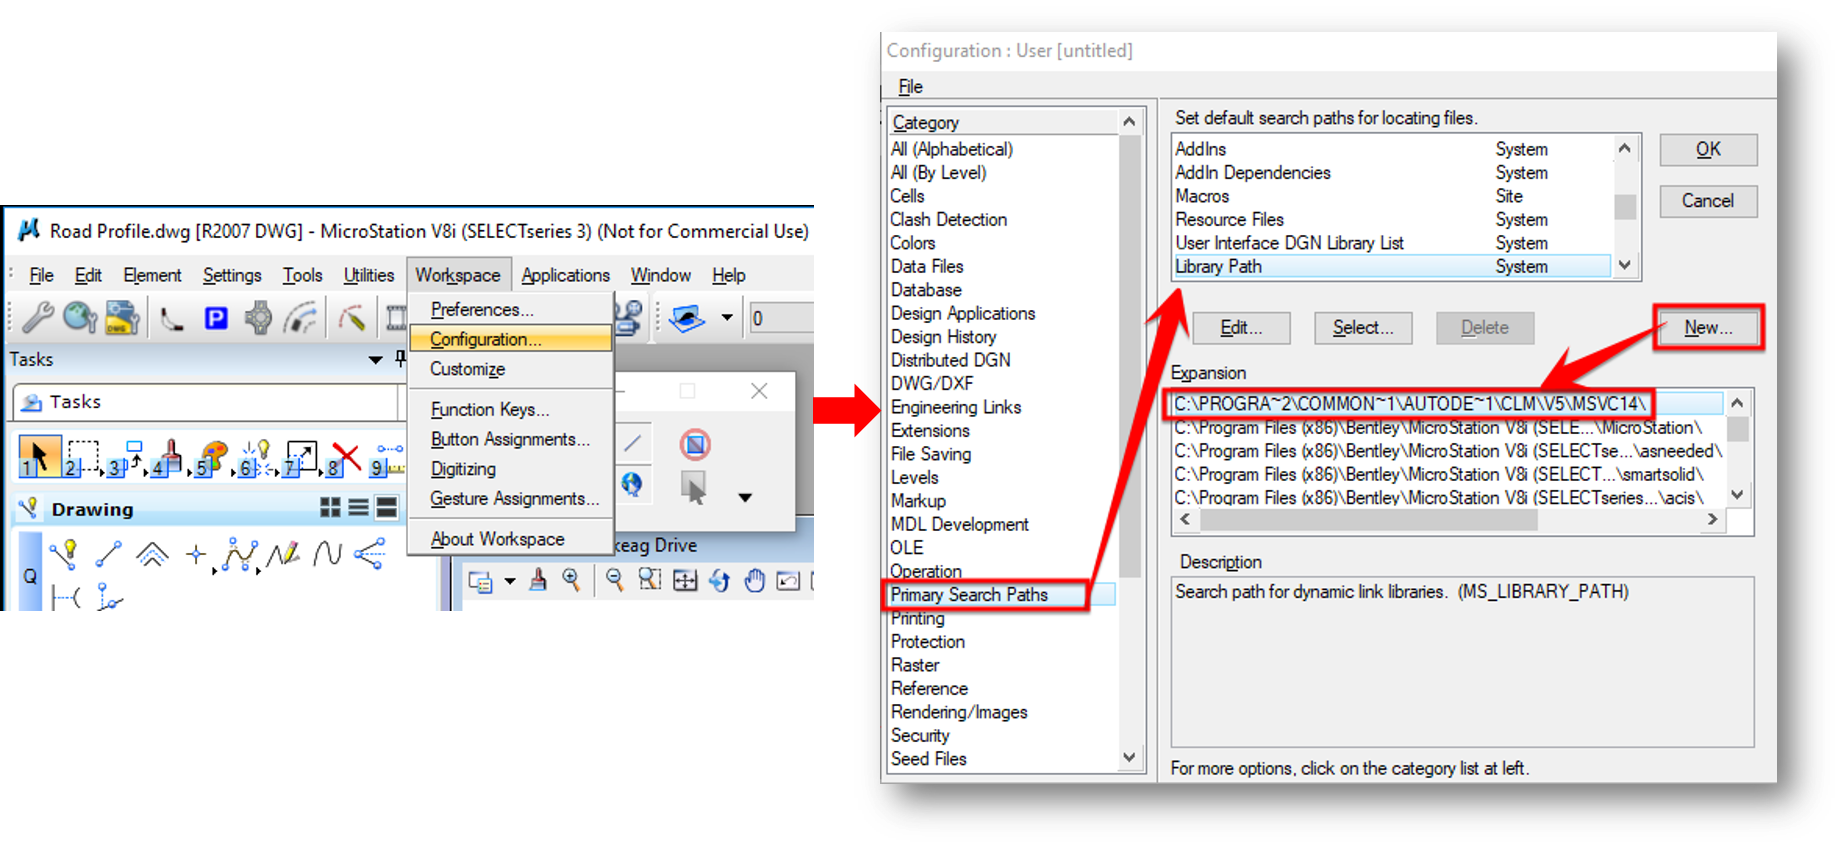Expand the View Attributes dropdown arrow
Image resolution: width=1842 pixels, height=849 pixels.
(510, 581)
